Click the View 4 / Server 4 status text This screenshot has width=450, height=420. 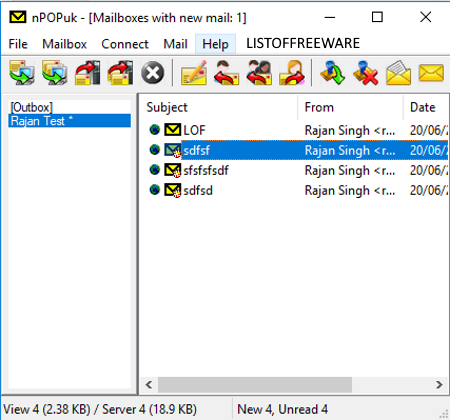(100, 409)
